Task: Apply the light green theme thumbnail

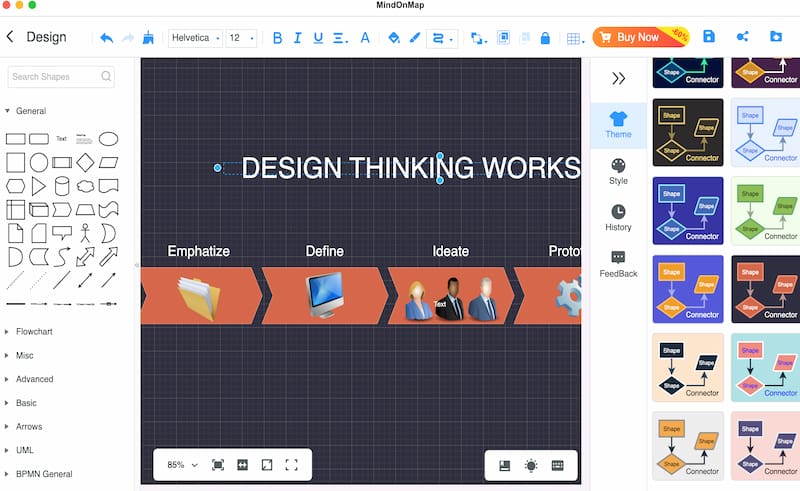Action: point(765,211)
